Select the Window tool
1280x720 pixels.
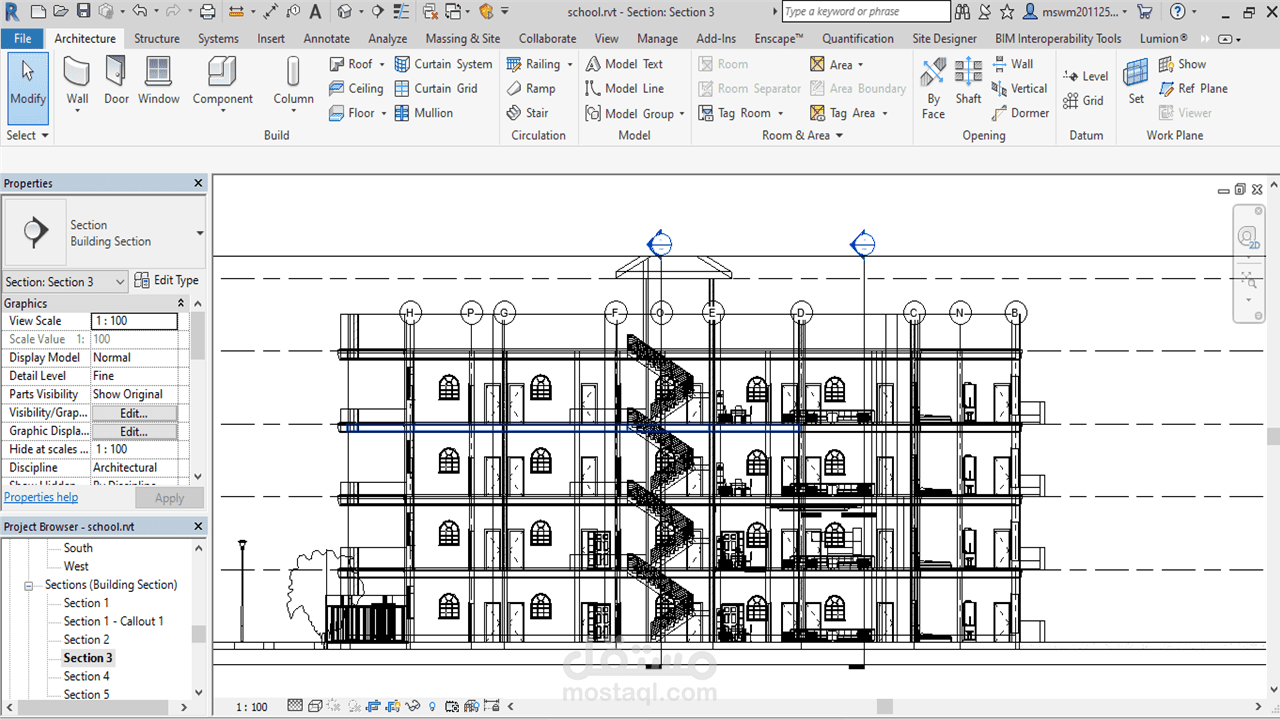click(x=159, y=81)
